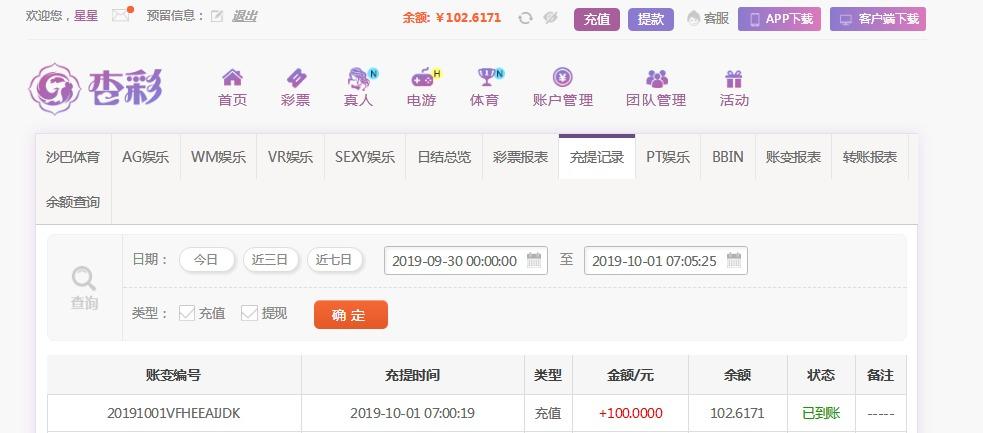Click the 客服 headset icon

[x=693, y=19]
